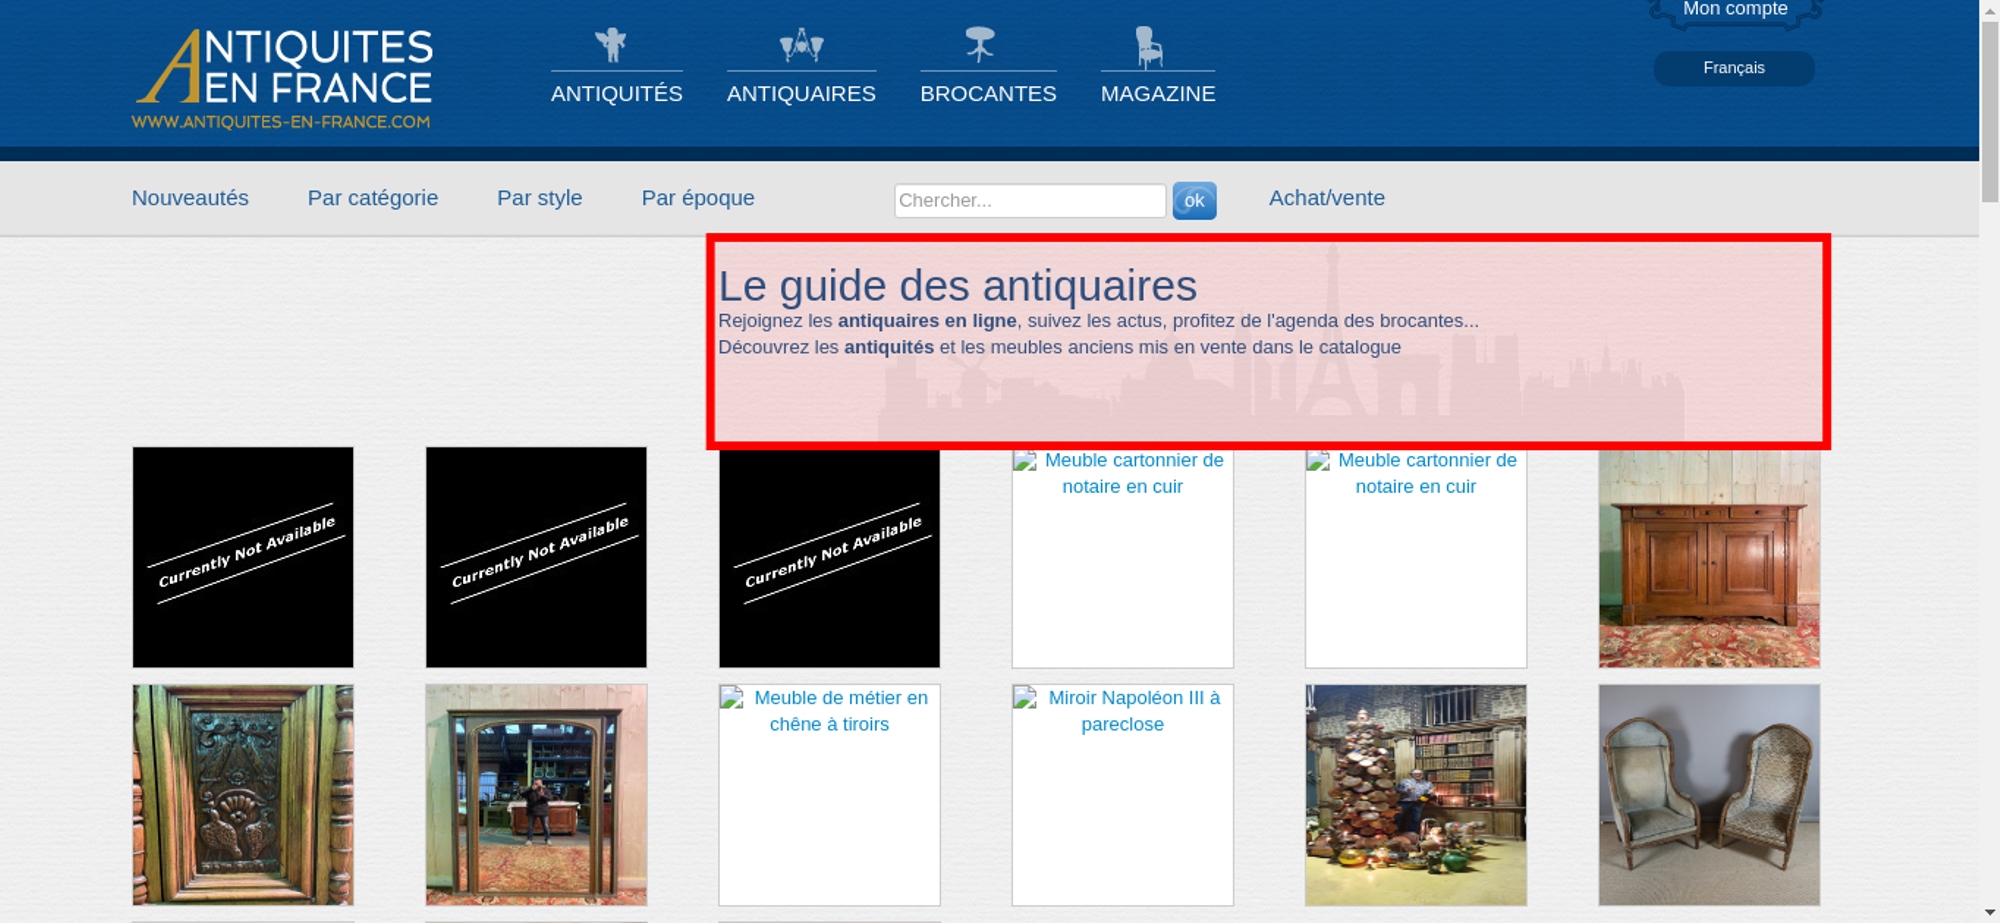
Task: Open the wooden sideboard buffet thumbnail
Action: [1708, 558]
